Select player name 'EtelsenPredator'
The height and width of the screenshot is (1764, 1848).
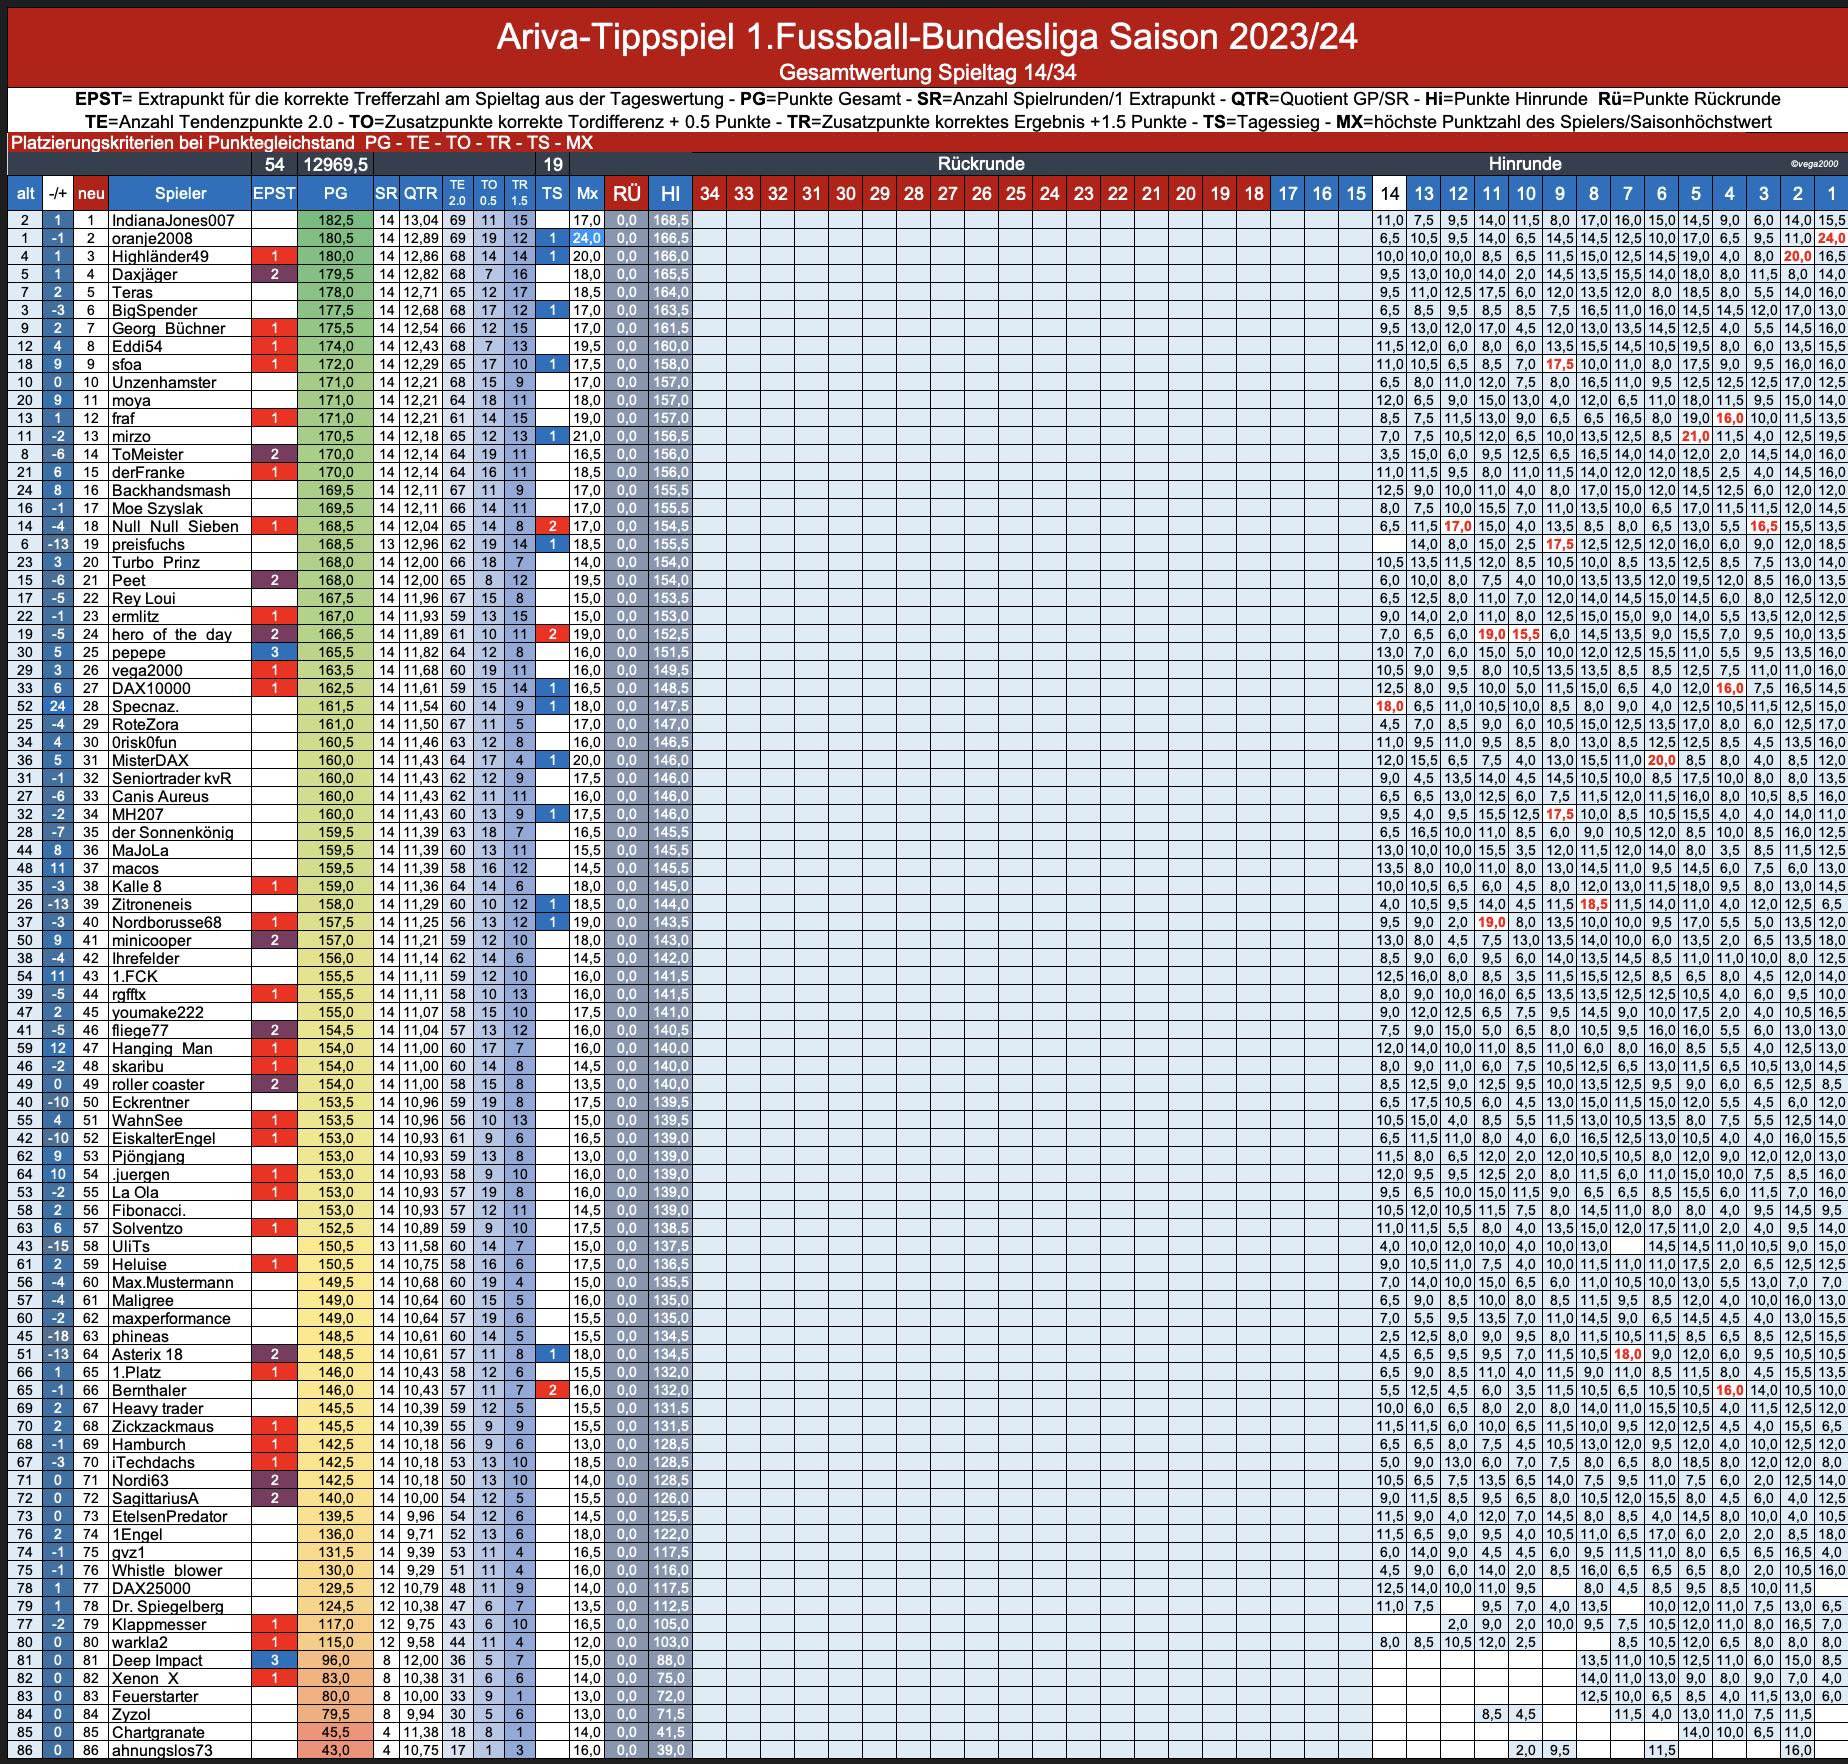point(169,1516)
